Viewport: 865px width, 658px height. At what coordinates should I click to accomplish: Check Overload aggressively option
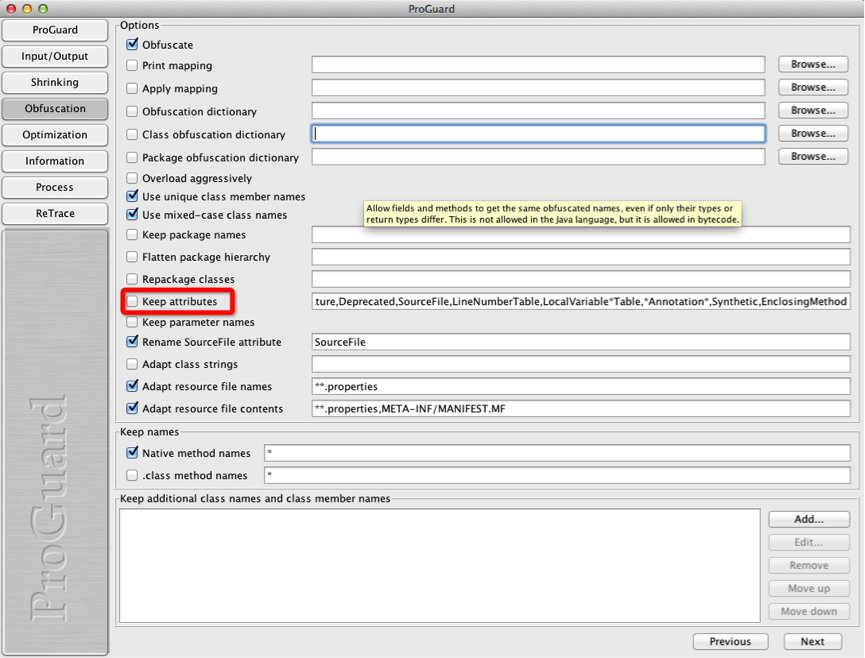click(x=132, y=178)
